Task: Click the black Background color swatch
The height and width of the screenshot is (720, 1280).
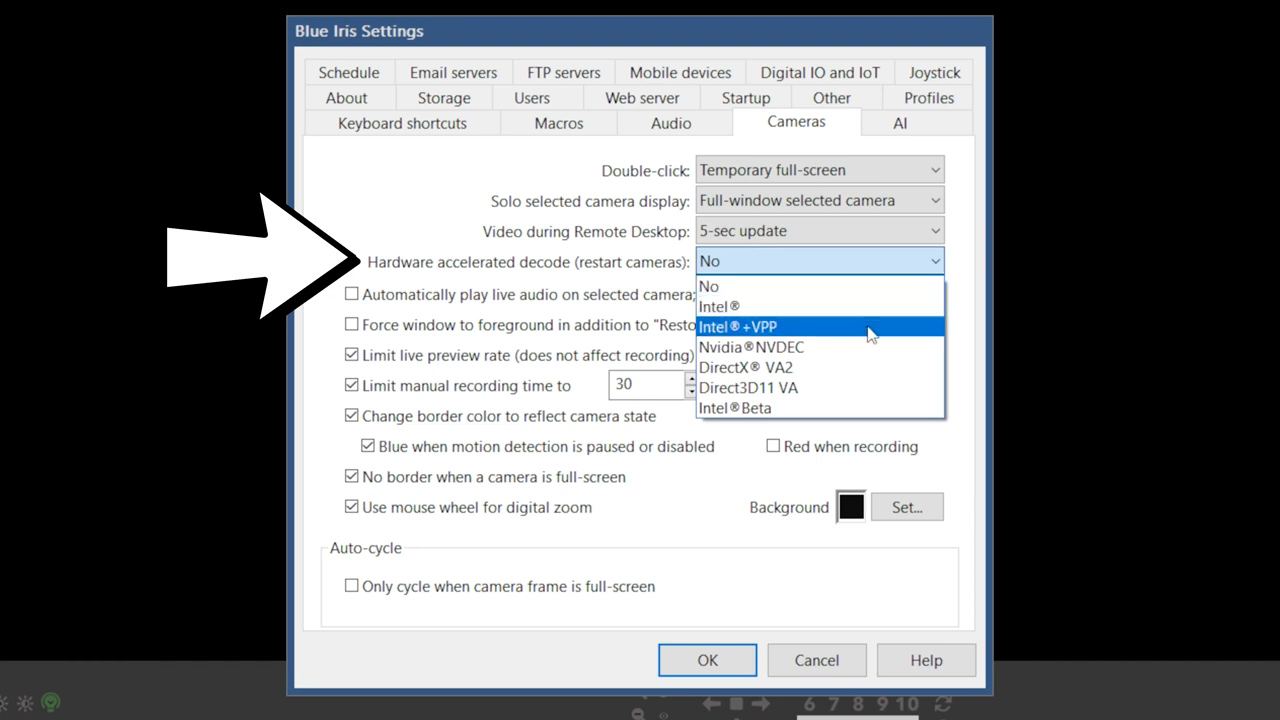Action: pyautogui.click(x=851, y=507)
